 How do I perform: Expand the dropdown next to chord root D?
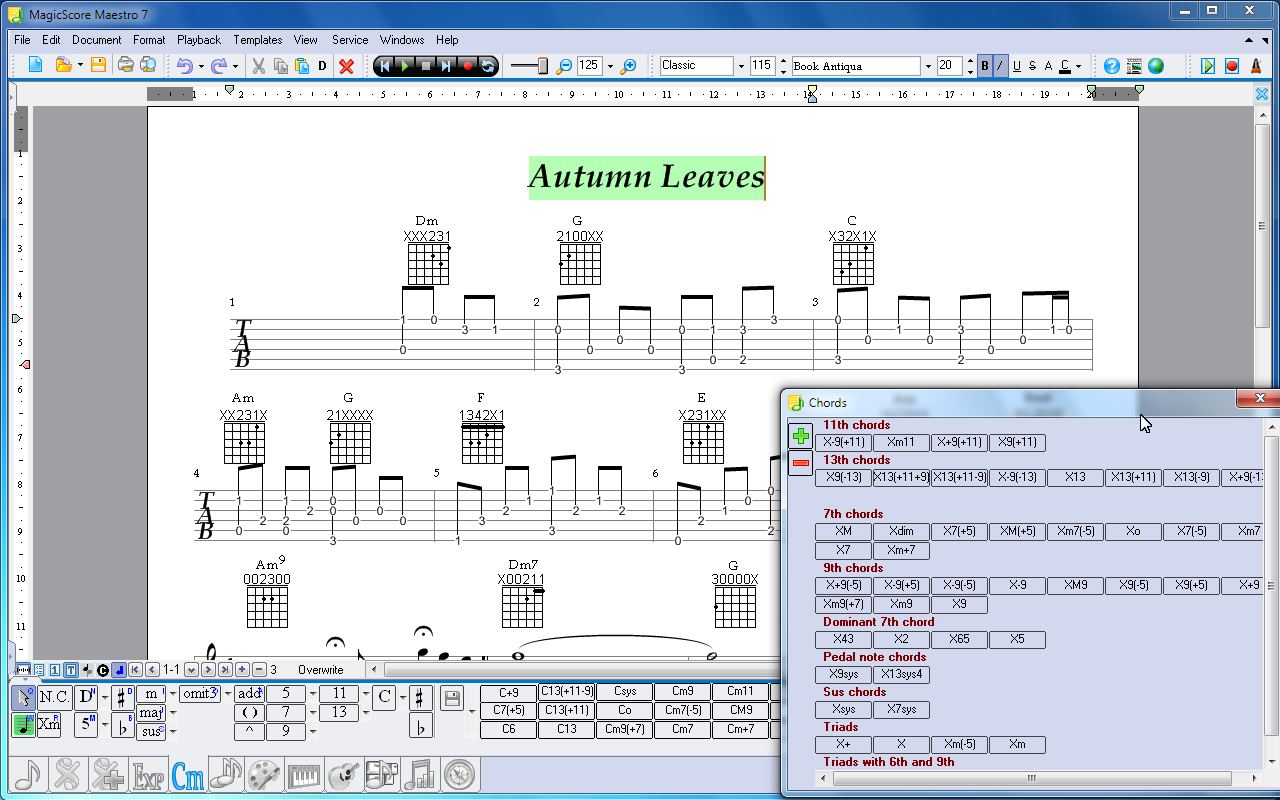[x=103, y=697]
